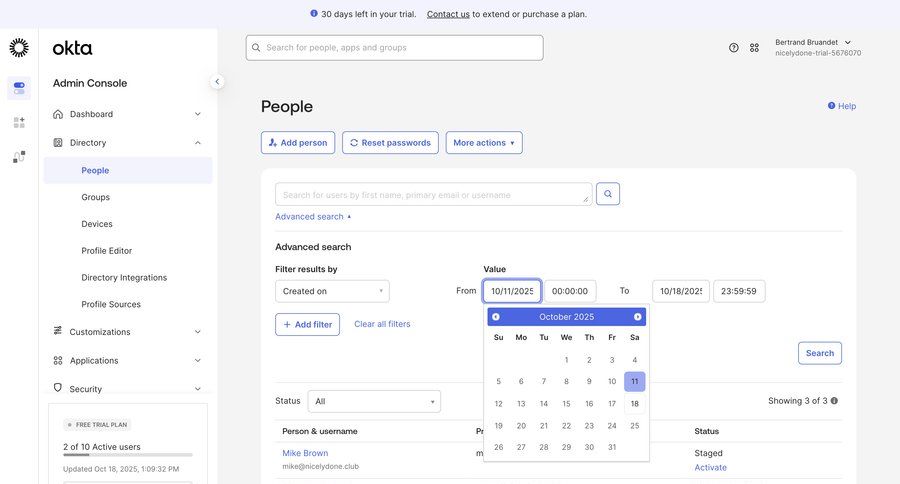The image size is (900, 484).
Task: Collapse the Advanced search toggle link
Action: point(313,216)
